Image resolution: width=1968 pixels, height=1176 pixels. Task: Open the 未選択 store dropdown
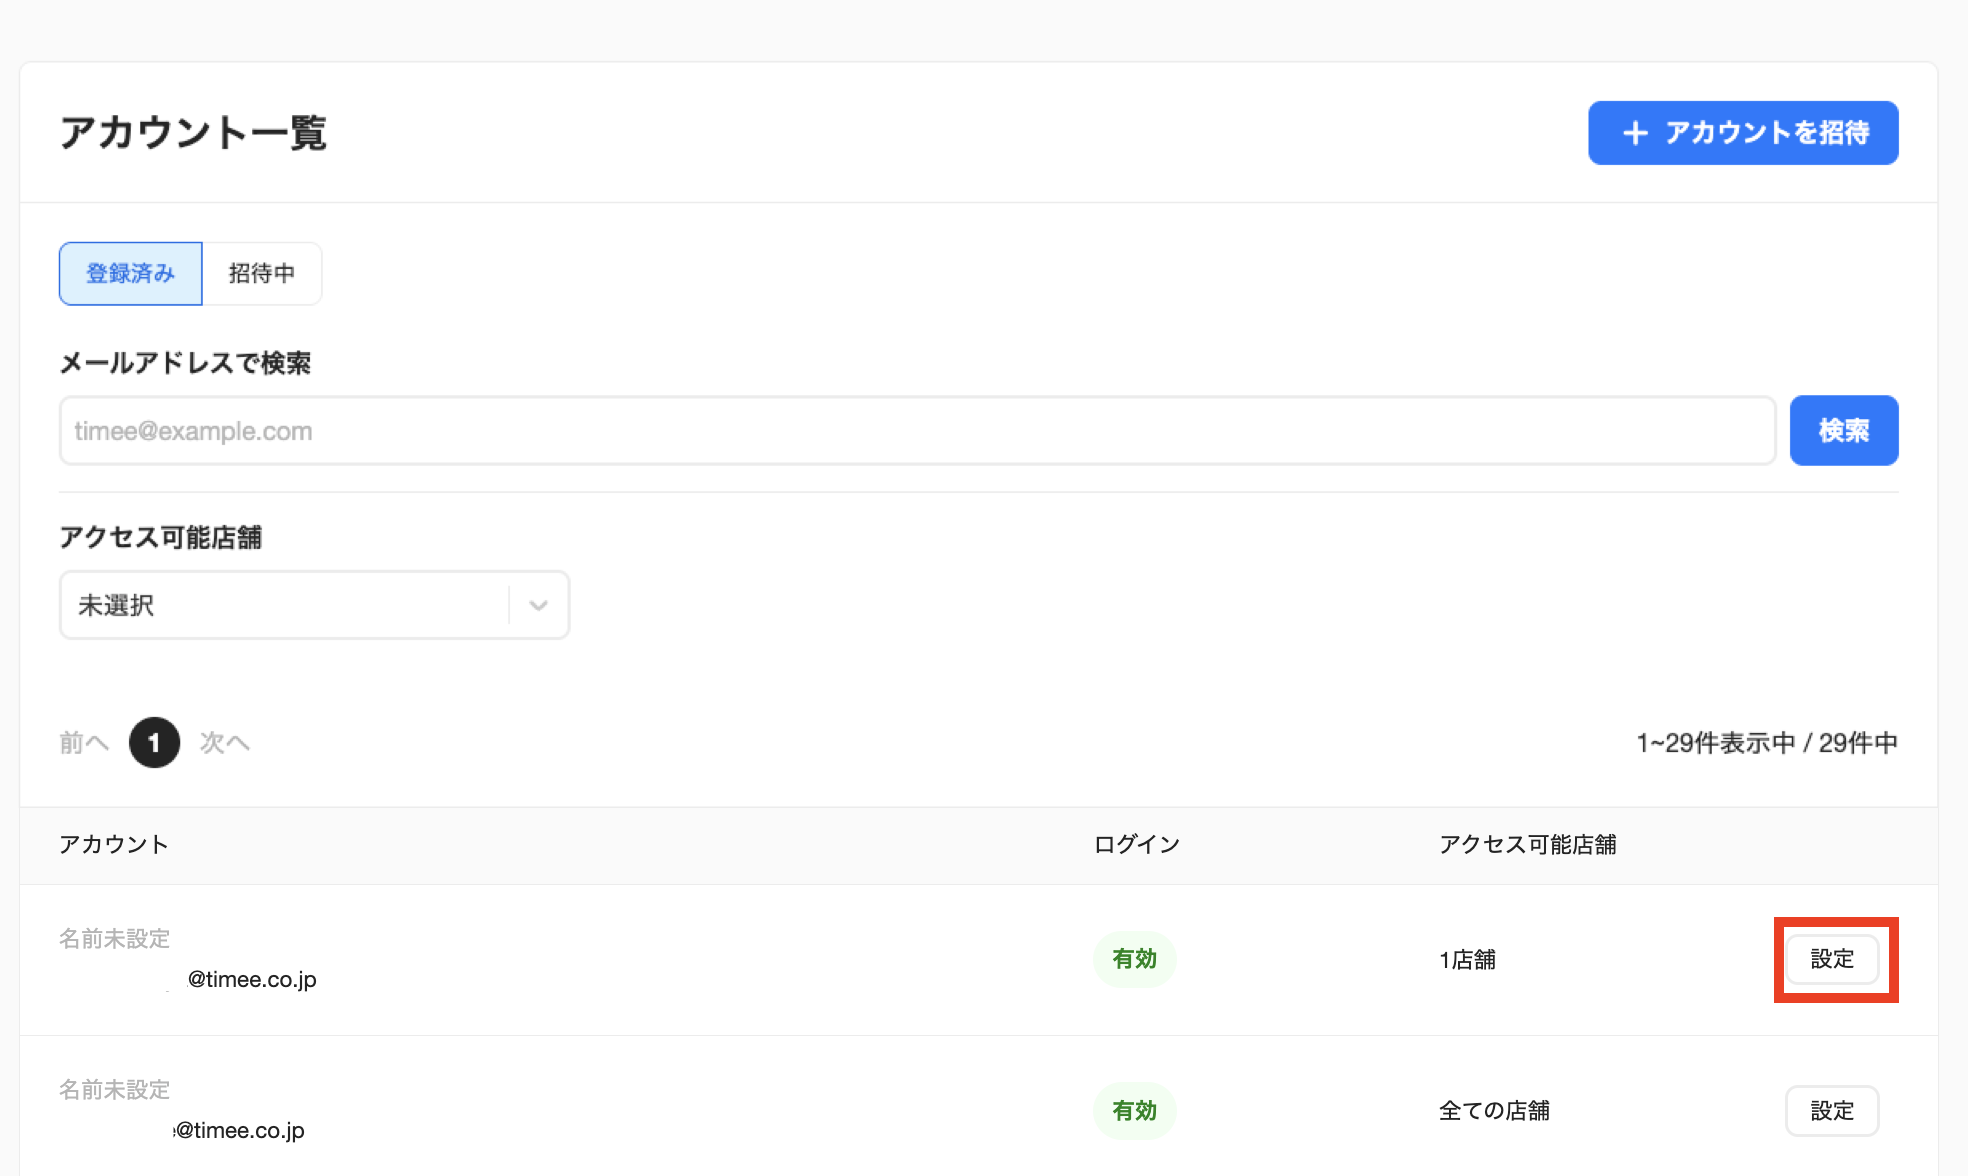314,605
